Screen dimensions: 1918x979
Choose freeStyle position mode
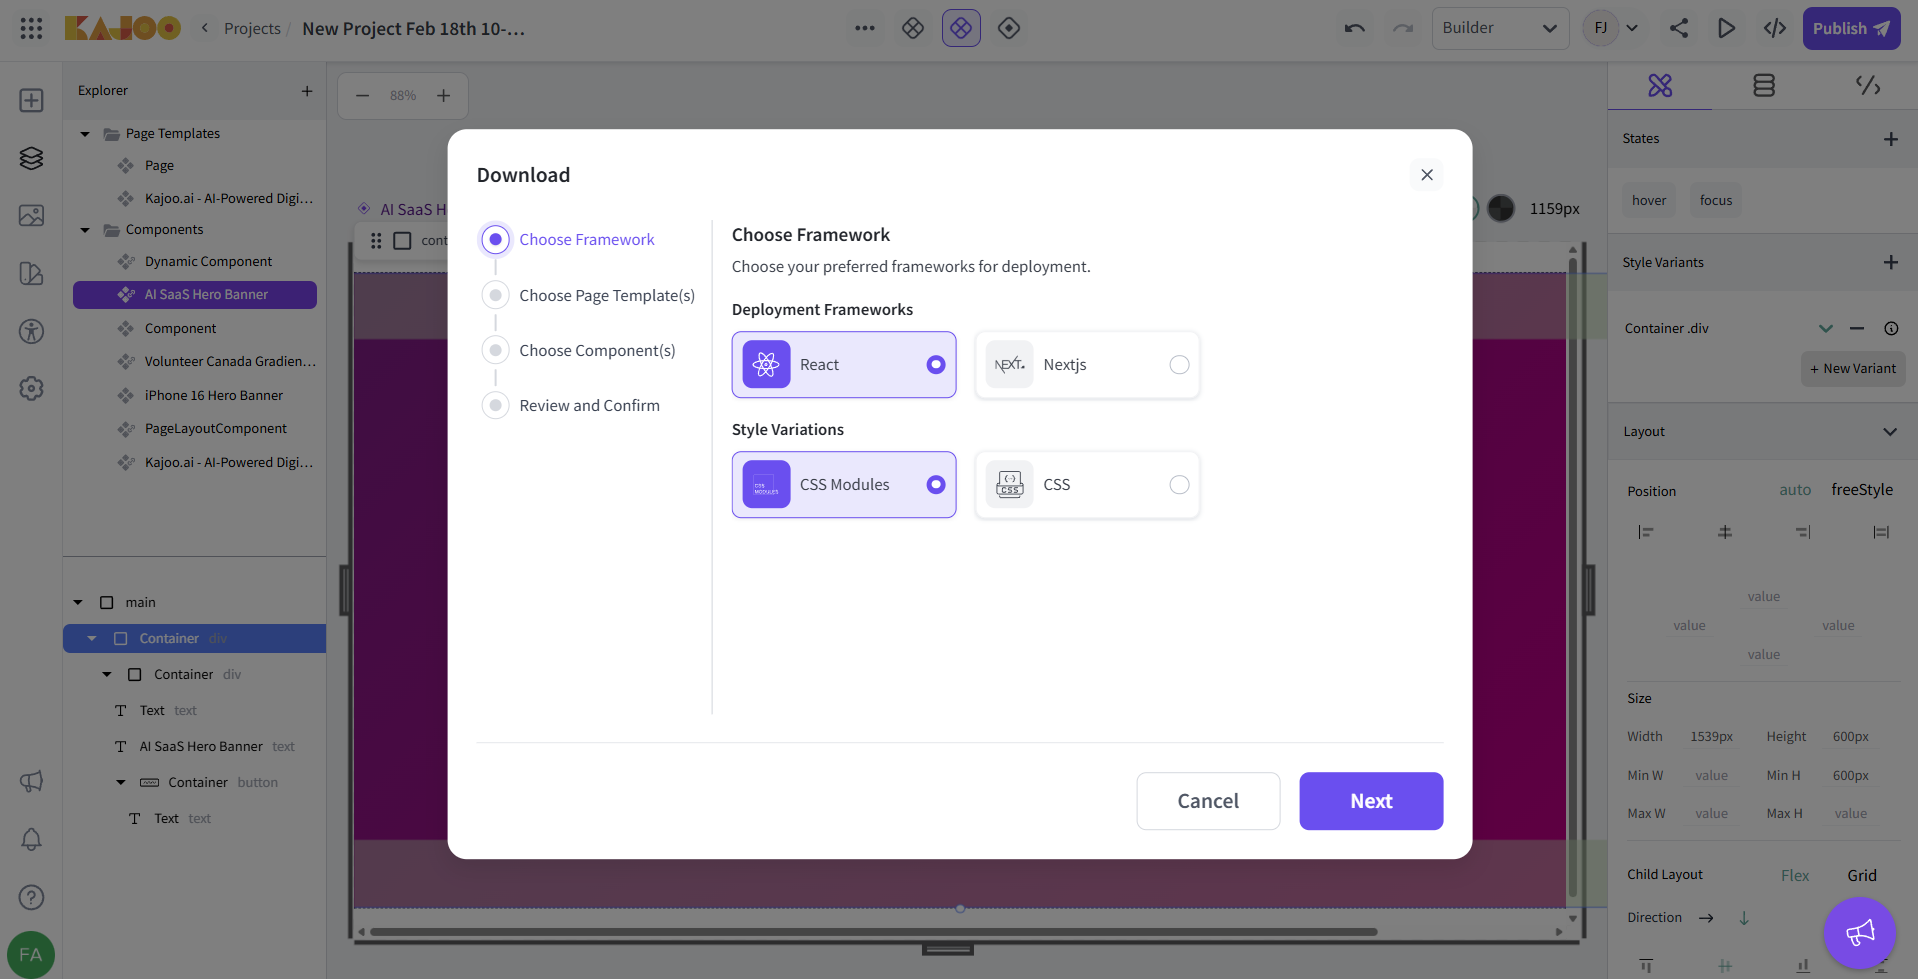pyautogui.click(x=1862, y=490)
